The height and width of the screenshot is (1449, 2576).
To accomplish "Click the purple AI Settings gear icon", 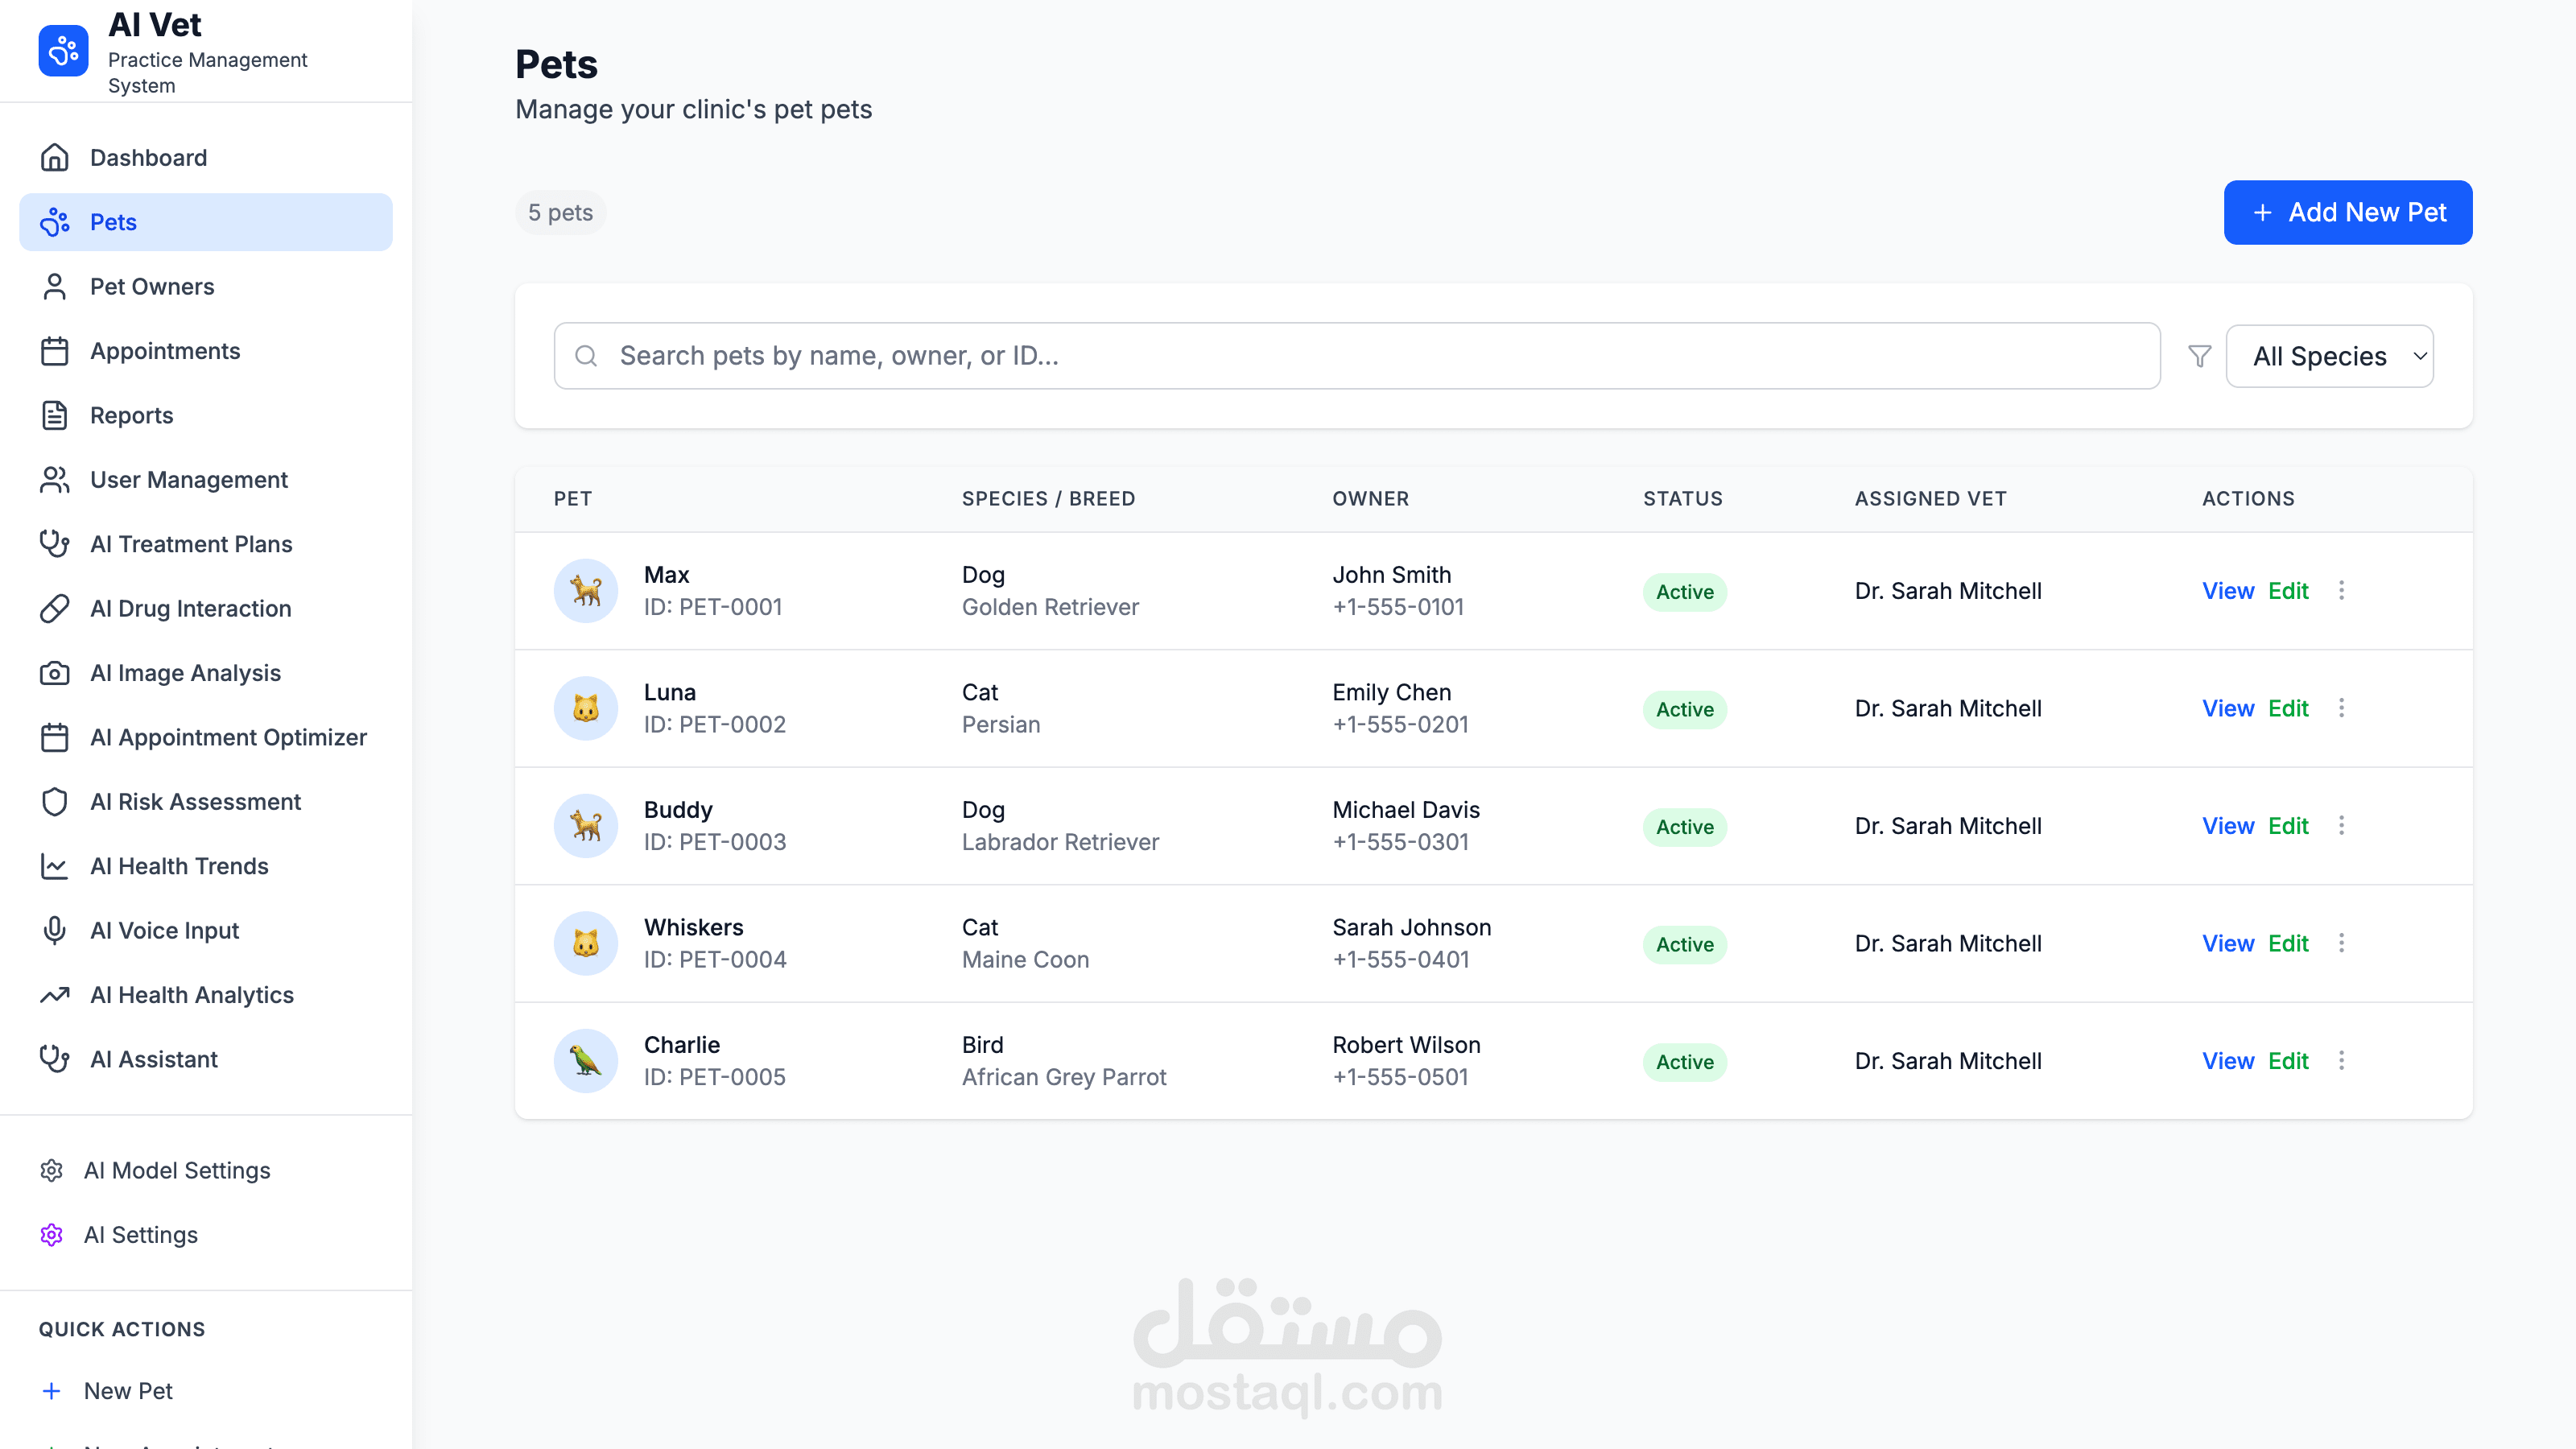I will coord(52,1235).
